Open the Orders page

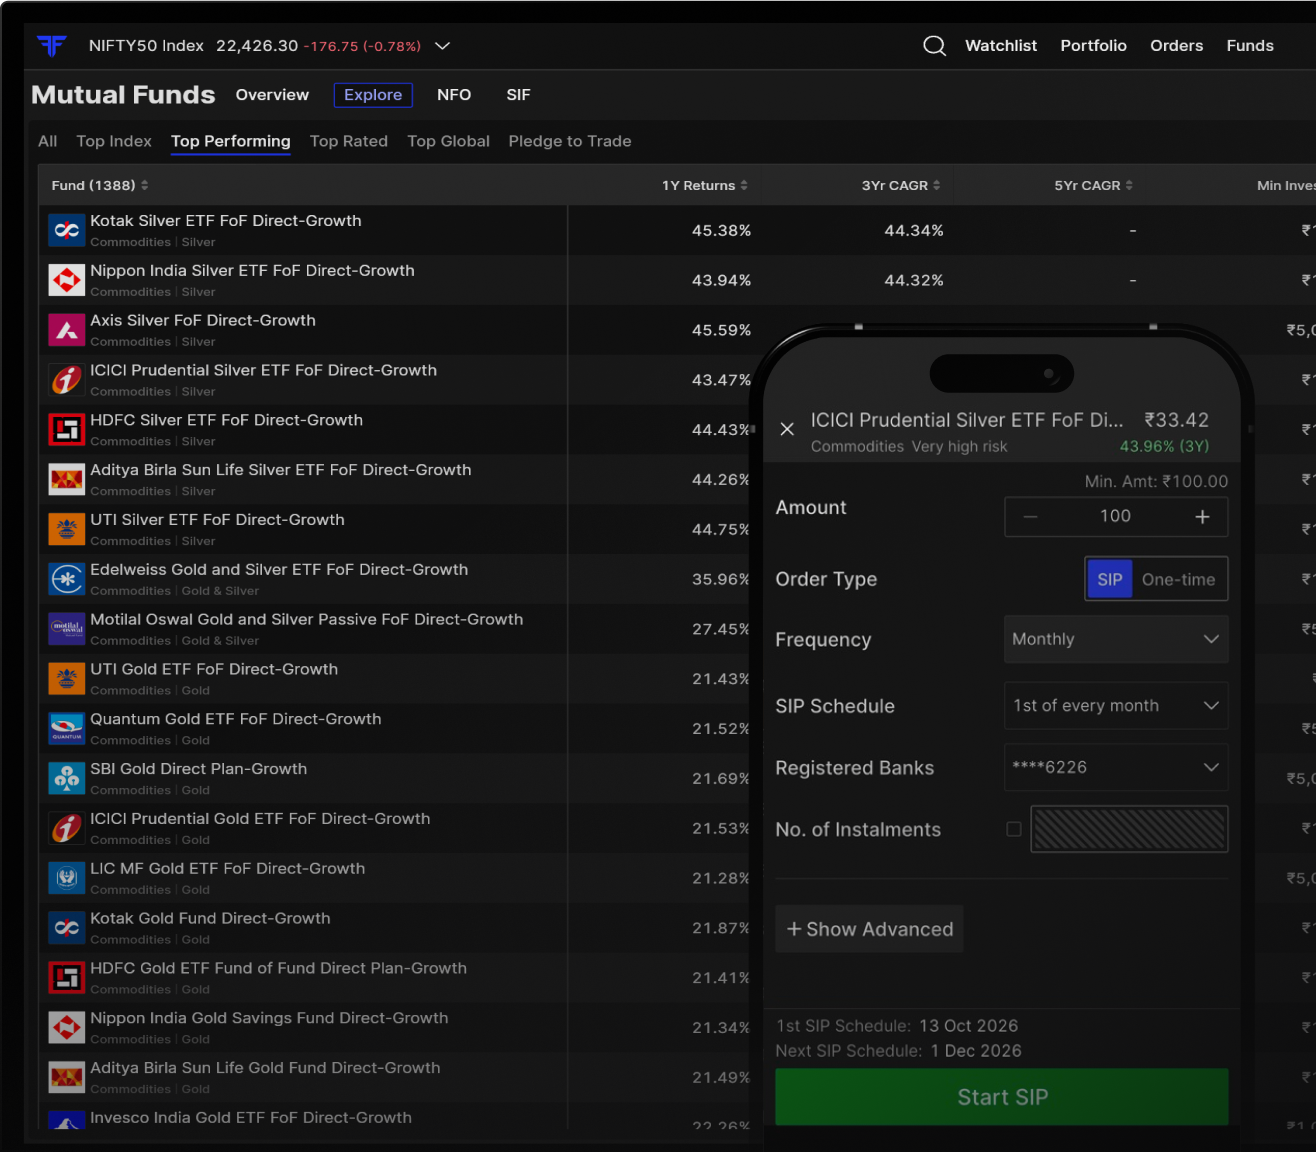(1177, 46)
